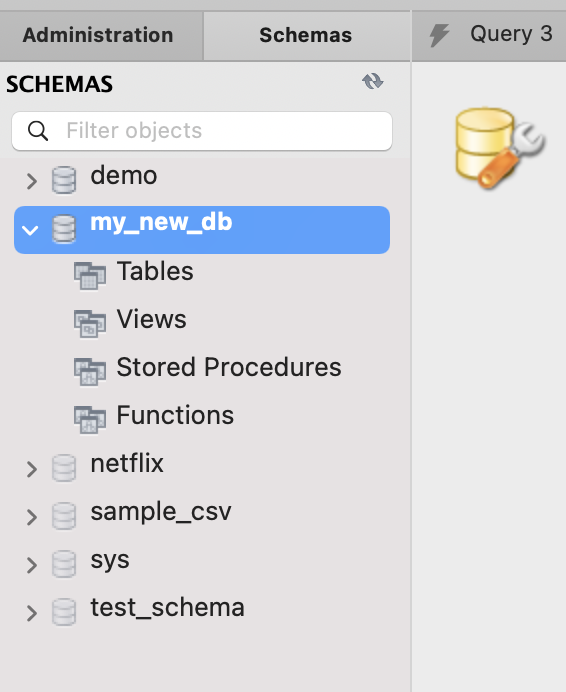Expand the netflix schema chevron

[31, 469]
